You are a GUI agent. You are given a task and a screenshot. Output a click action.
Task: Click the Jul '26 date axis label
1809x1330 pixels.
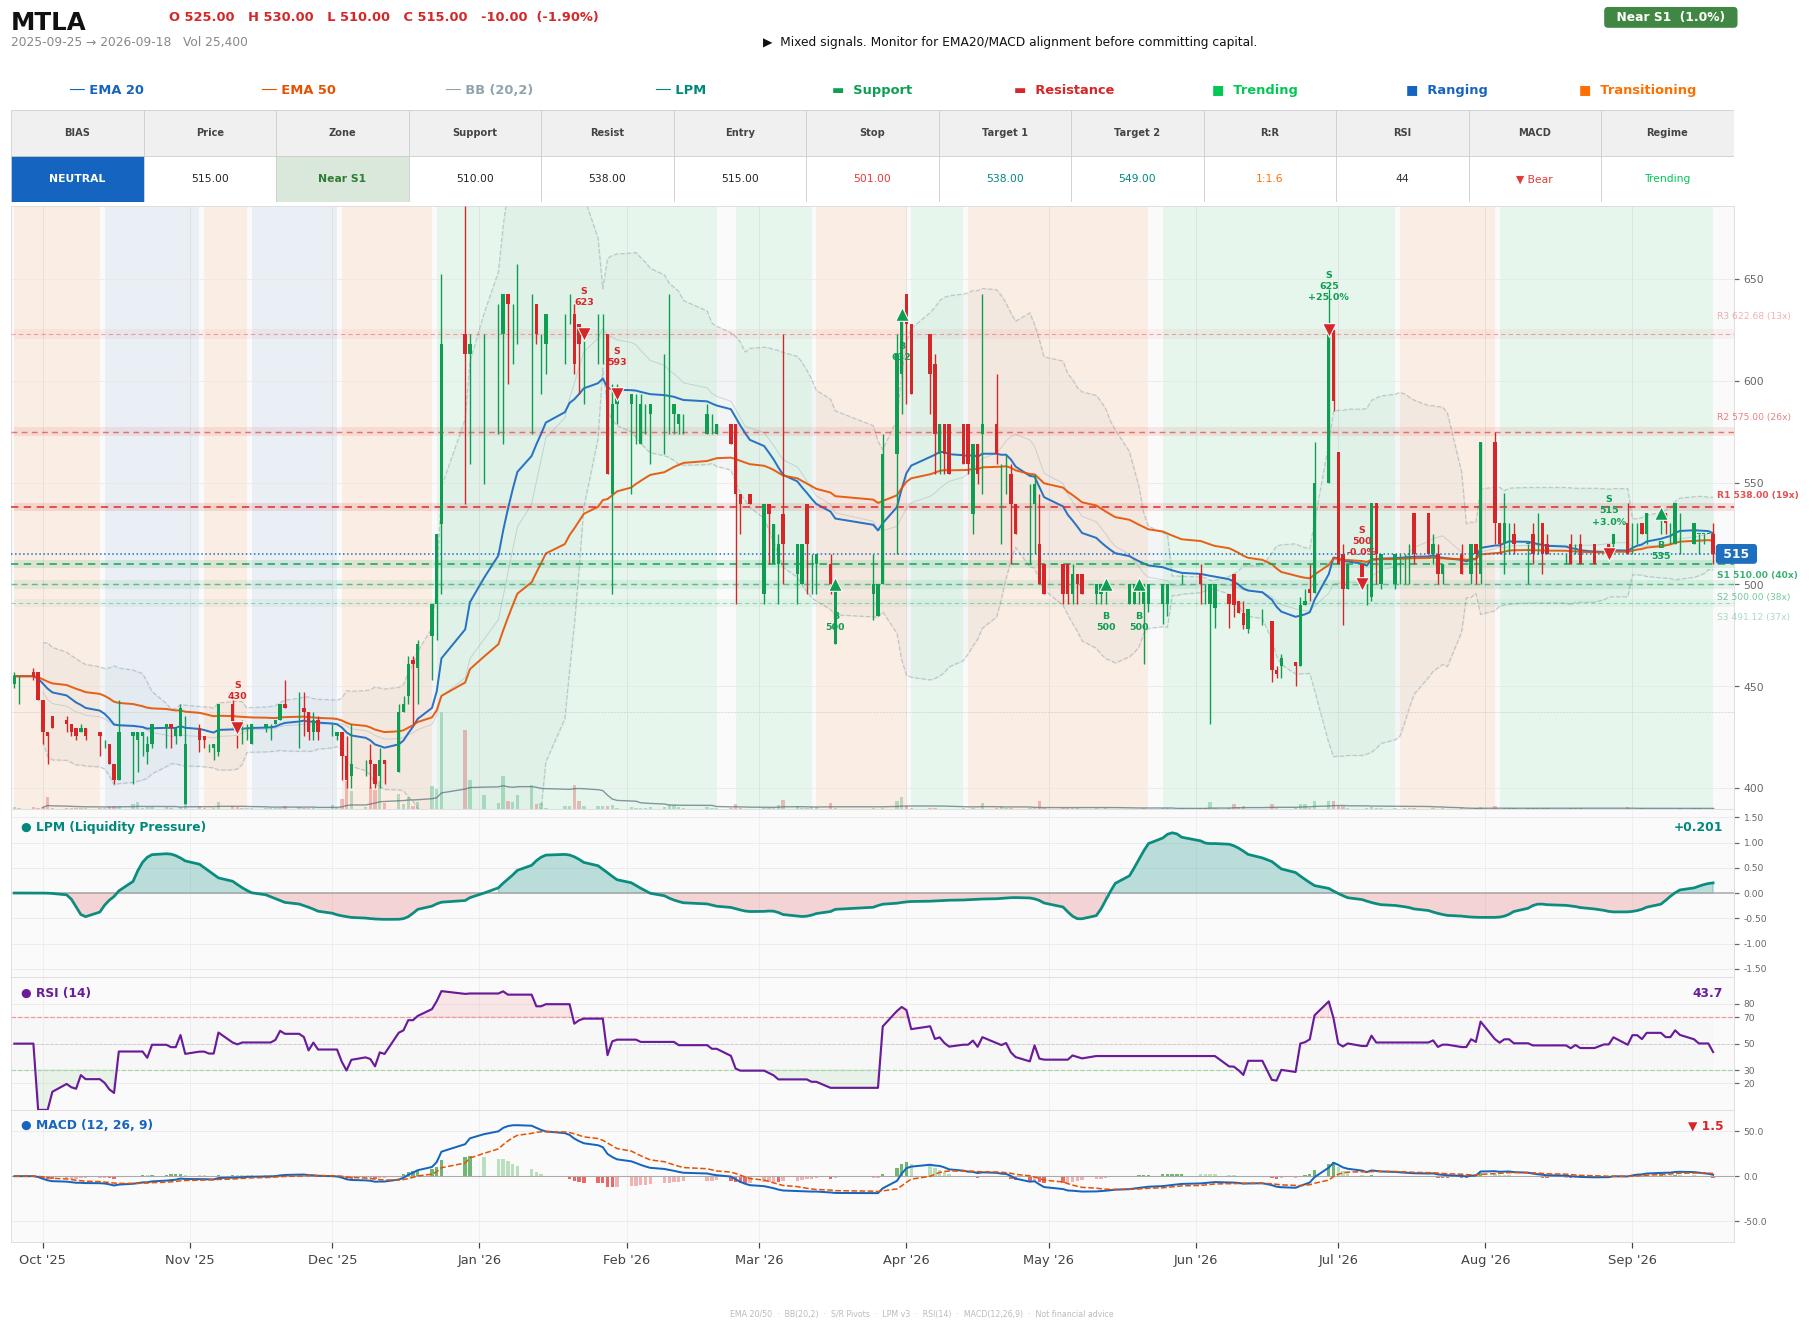[1338, 1260]
